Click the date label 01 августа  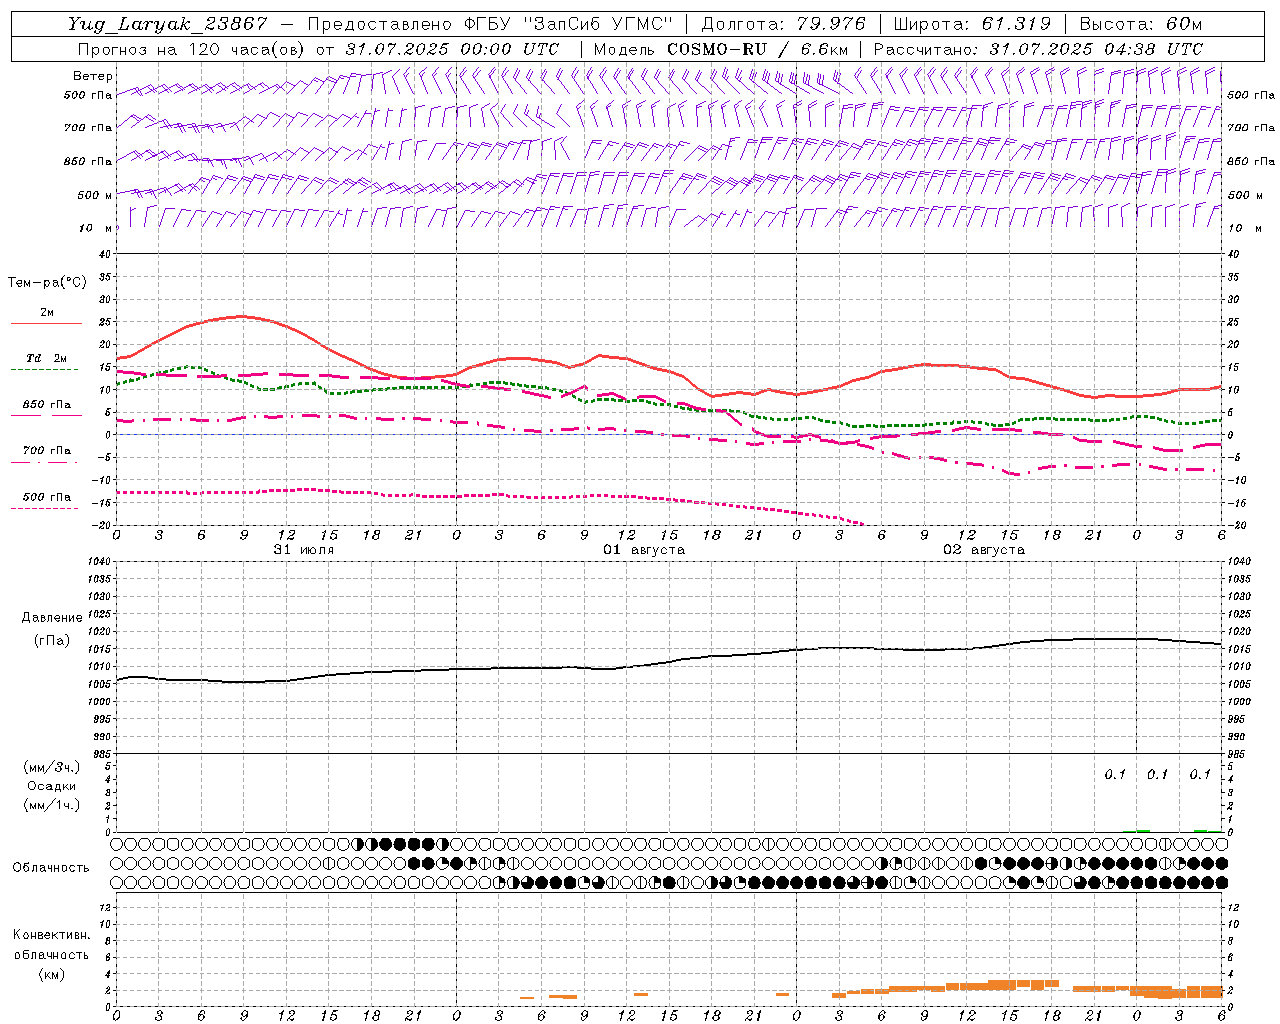click(644, 550)
